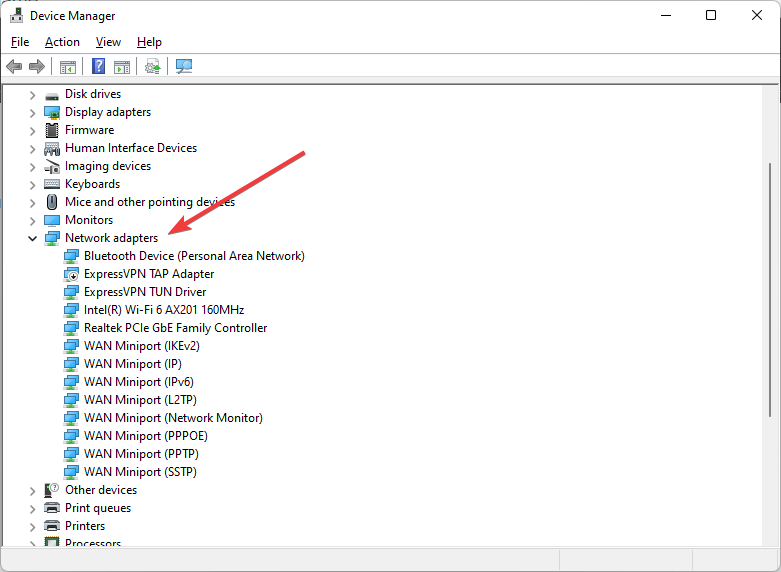Expand Human Interface Devices node
781x572 pixels.
[32, 148]
